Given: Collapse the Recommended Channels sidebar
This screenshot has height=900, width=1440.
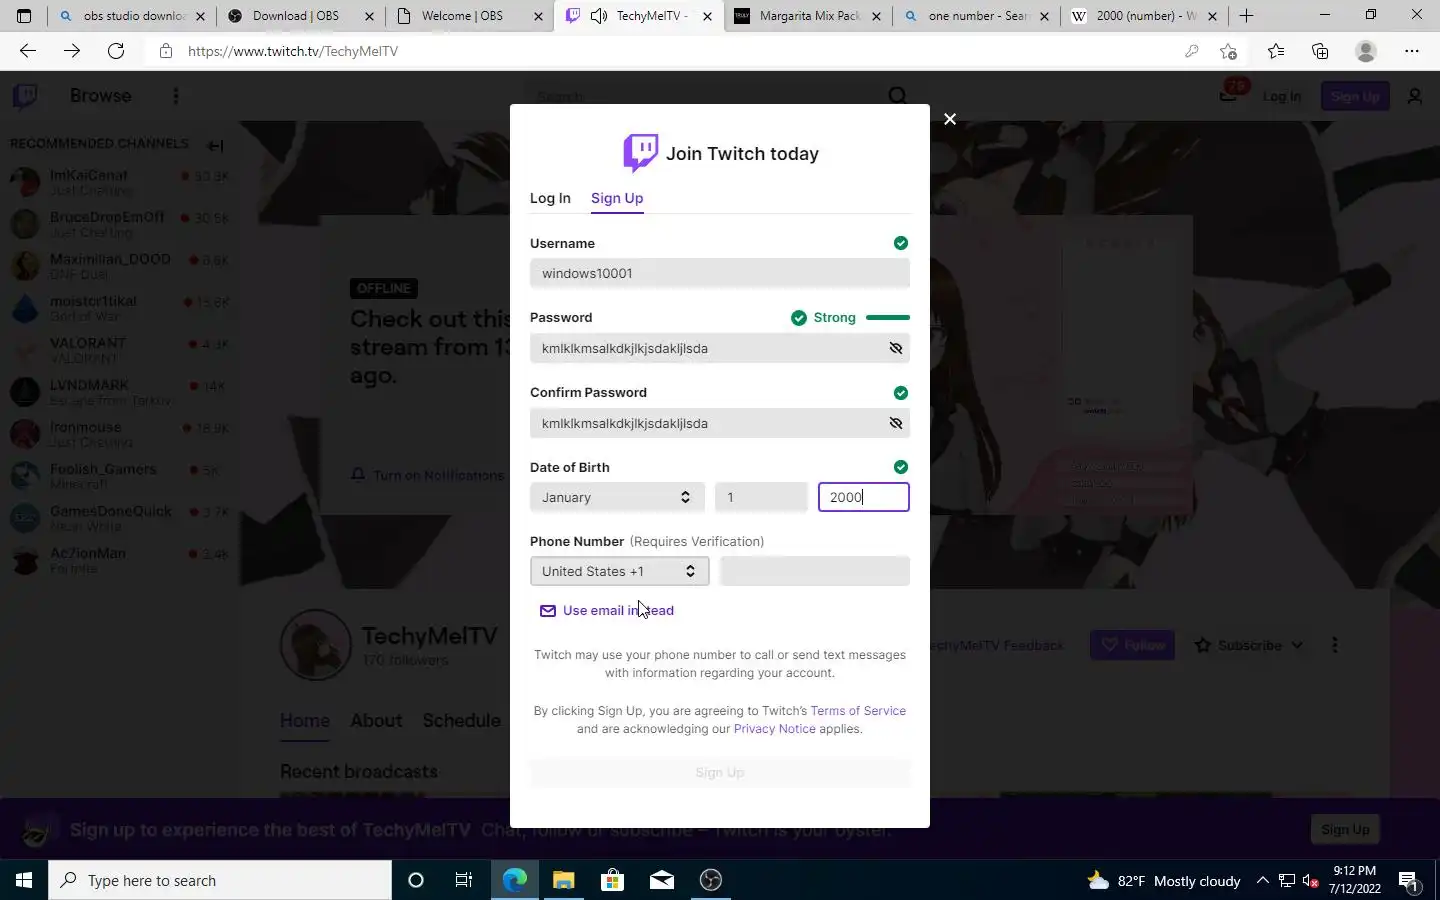Looking at the screenshot, I should 215,146.
